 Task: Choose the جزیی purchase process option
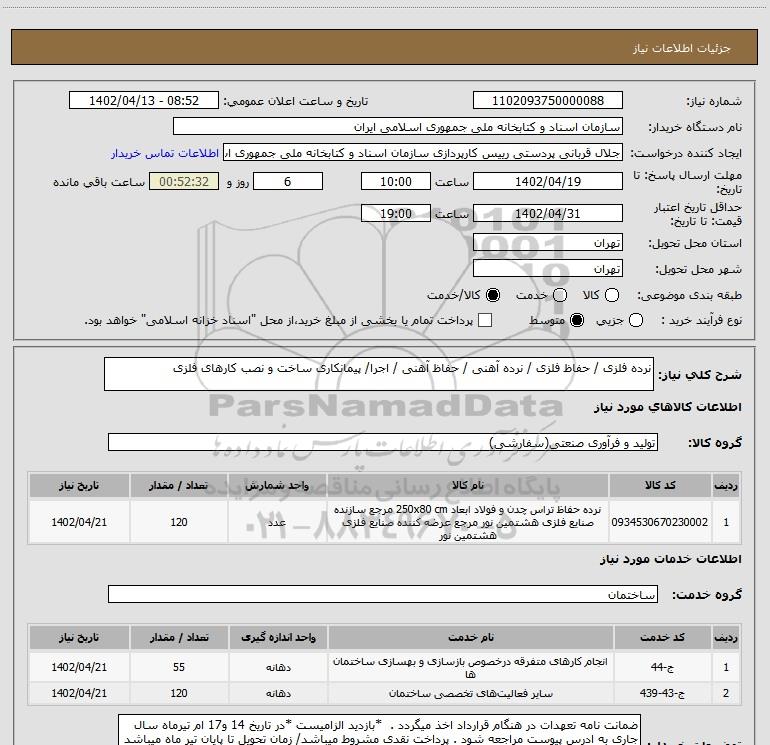point(636,321)
